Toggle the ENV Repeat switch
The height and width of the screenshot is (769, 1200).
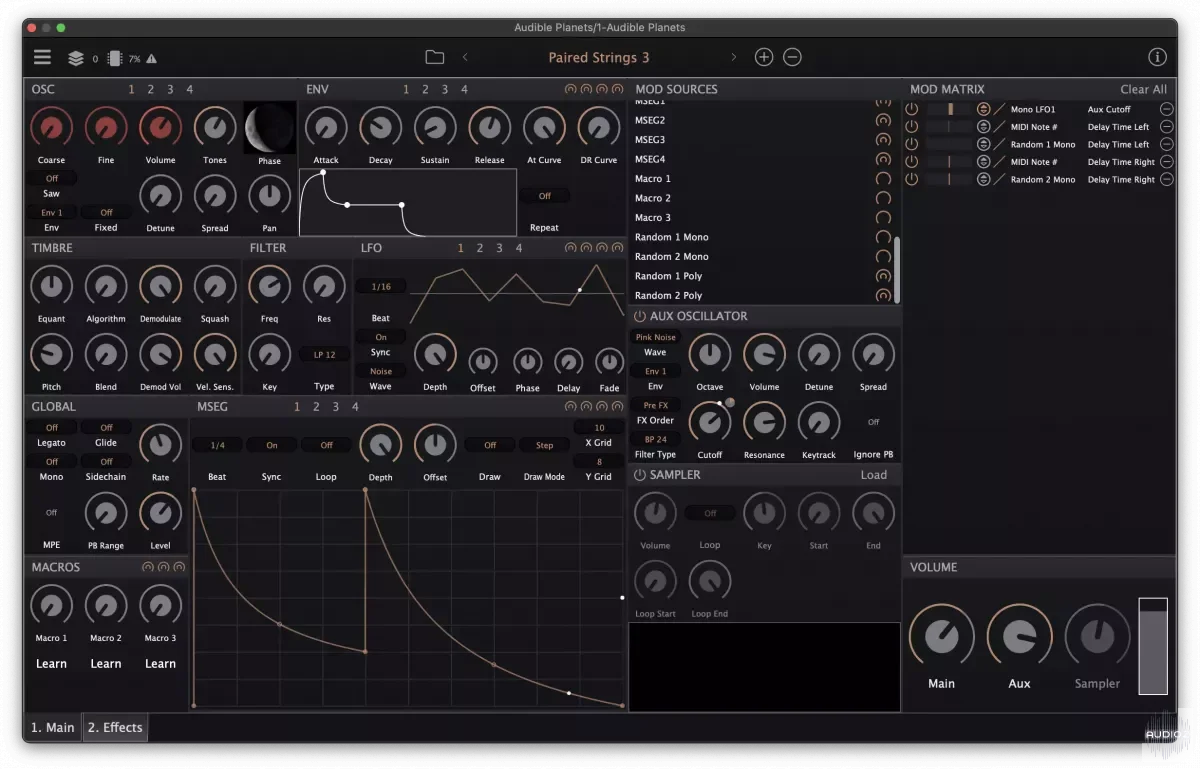pos(544,196)
